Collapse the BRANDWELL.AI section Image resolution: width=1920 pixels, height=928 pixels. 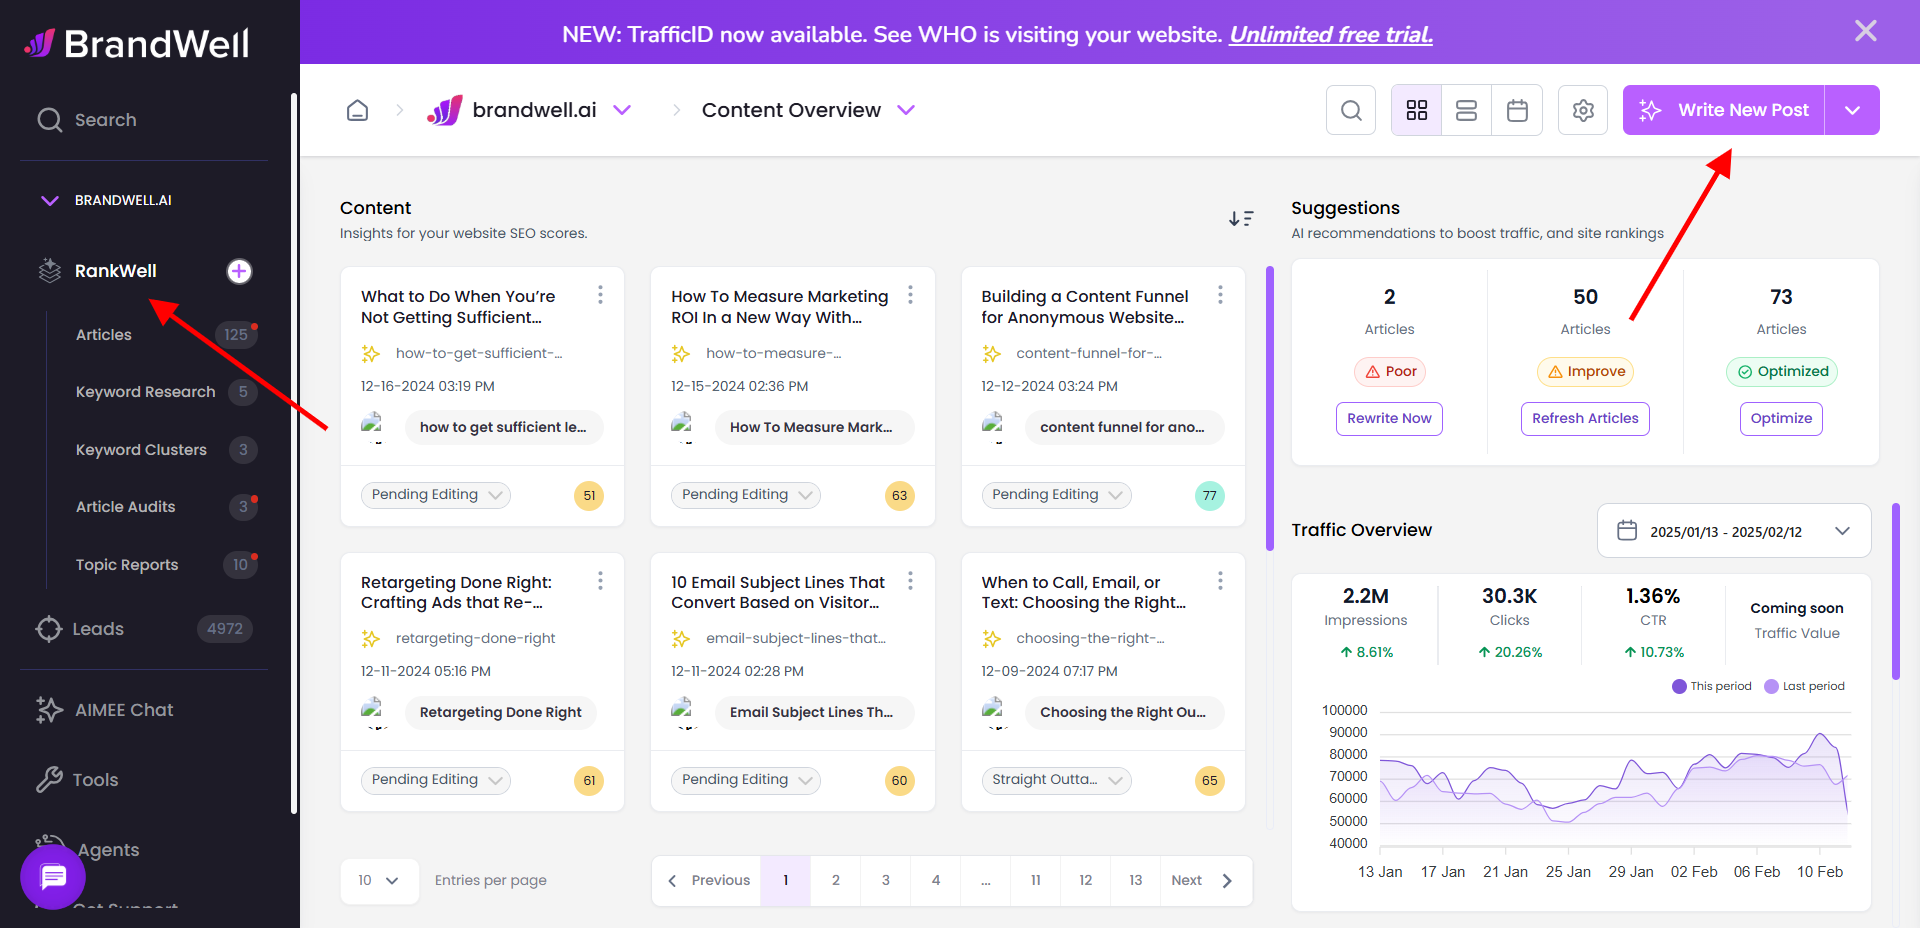(x=49, y=200)
